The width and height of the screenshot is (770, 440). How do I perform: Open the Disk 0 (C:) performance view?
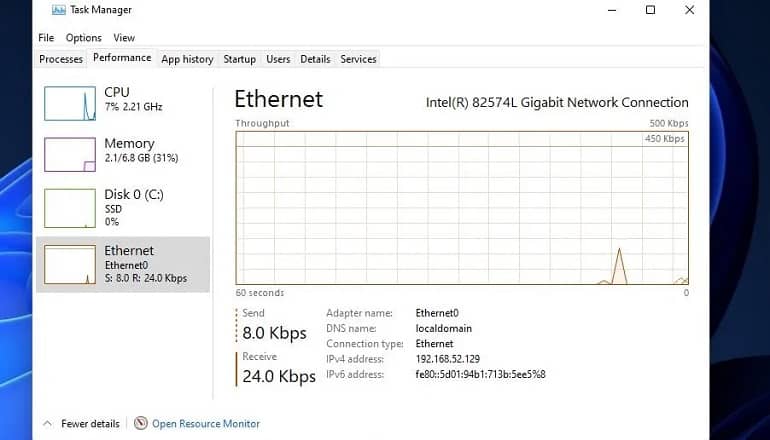pos(123,208)
